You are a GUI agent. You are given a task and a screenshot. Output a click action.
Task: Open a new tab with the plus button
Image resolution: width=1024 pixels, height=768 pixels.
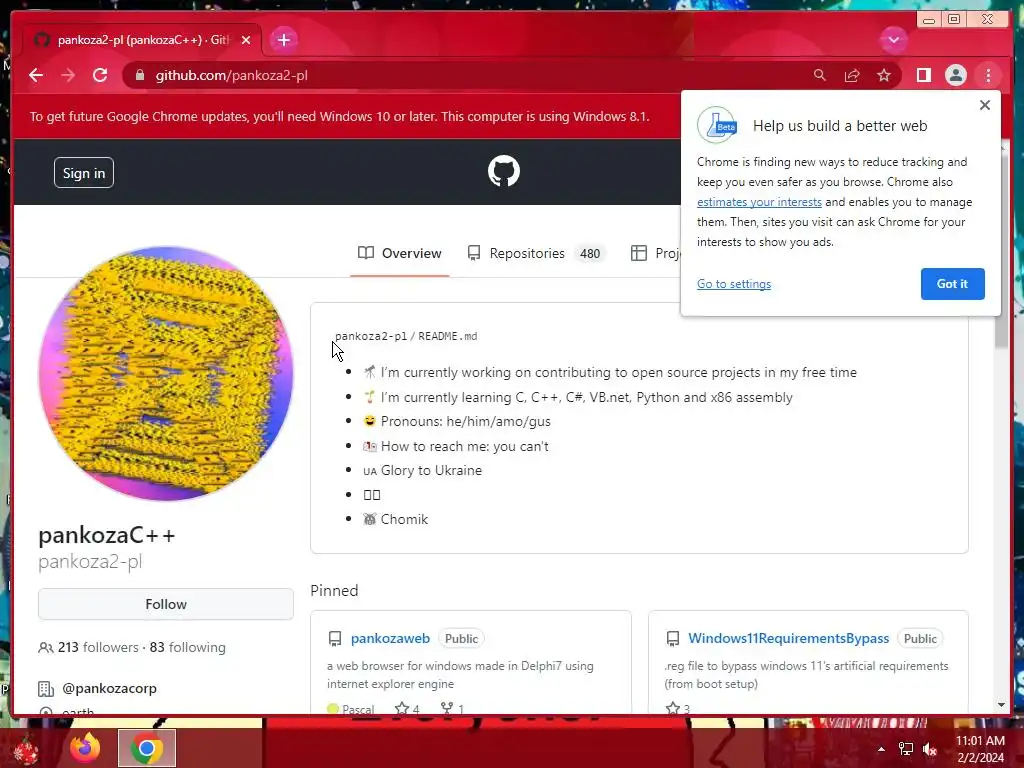(283, 40)
